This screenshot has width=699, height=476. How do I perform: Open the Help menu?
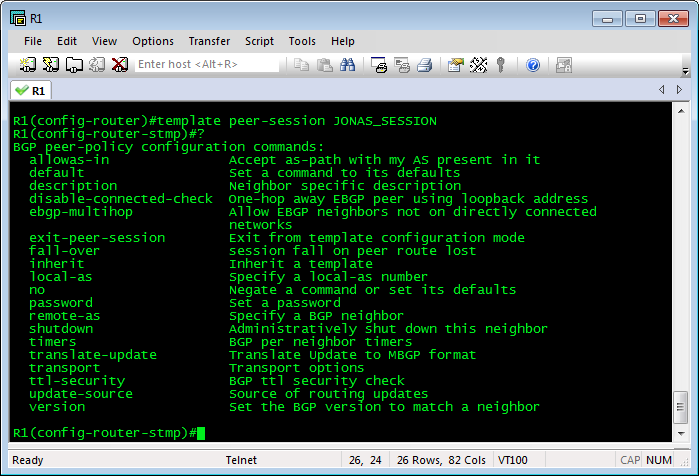click(342, 41)
